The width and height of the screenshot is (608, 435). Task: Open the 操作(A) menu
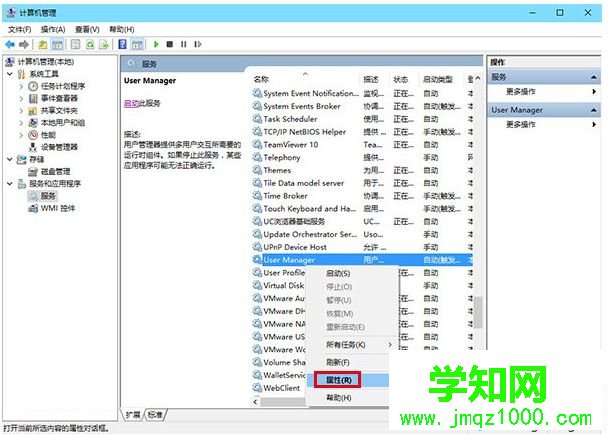coord(53,29)
